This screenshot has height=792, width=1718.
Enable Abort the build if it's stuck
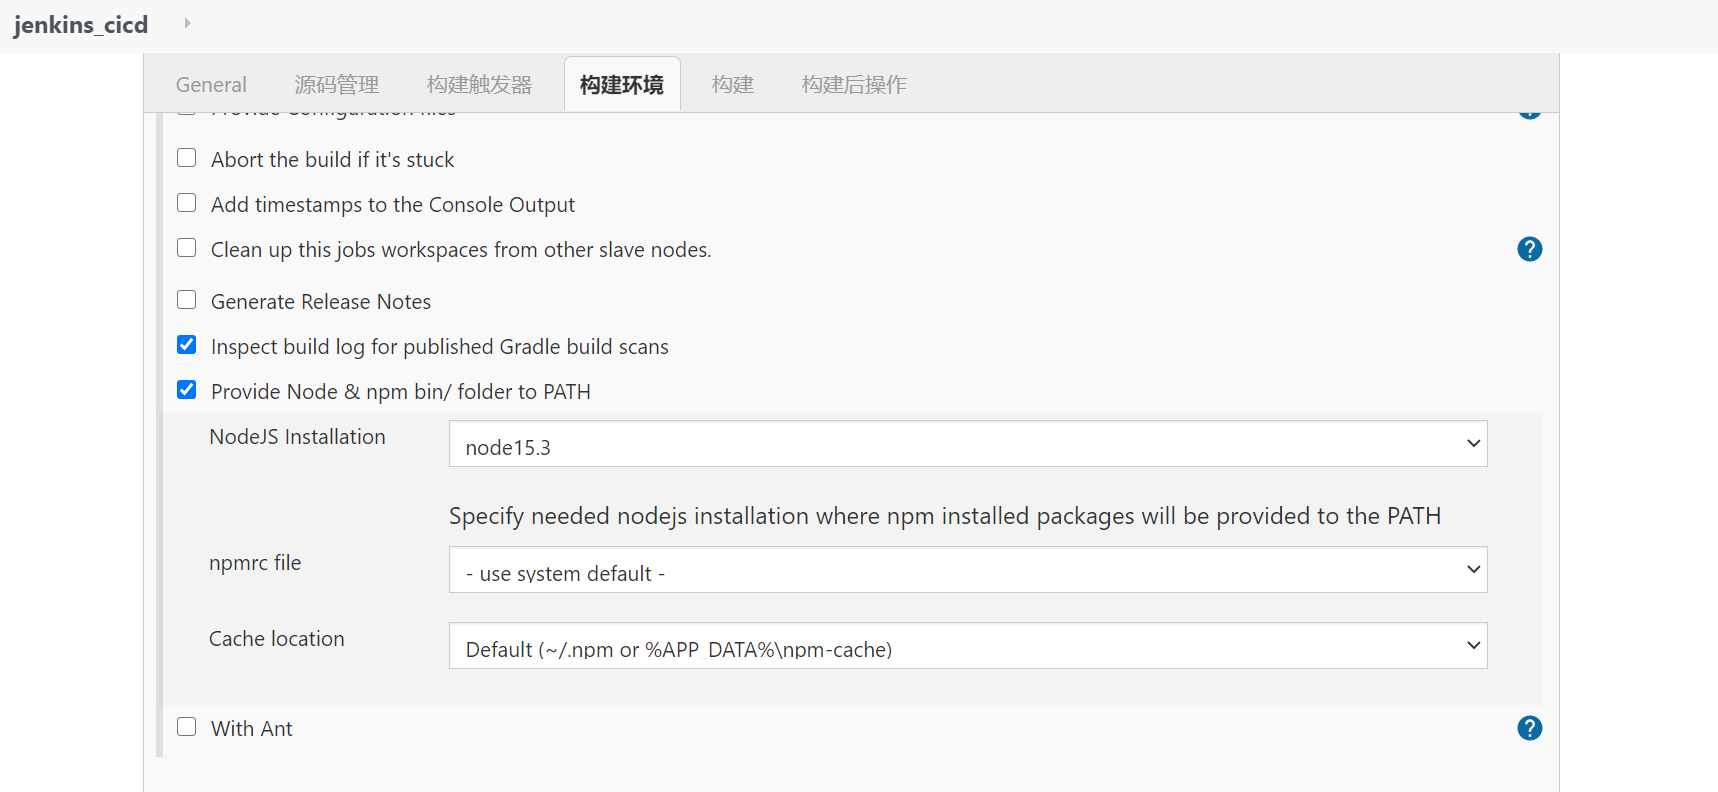(x=187, y=158)
